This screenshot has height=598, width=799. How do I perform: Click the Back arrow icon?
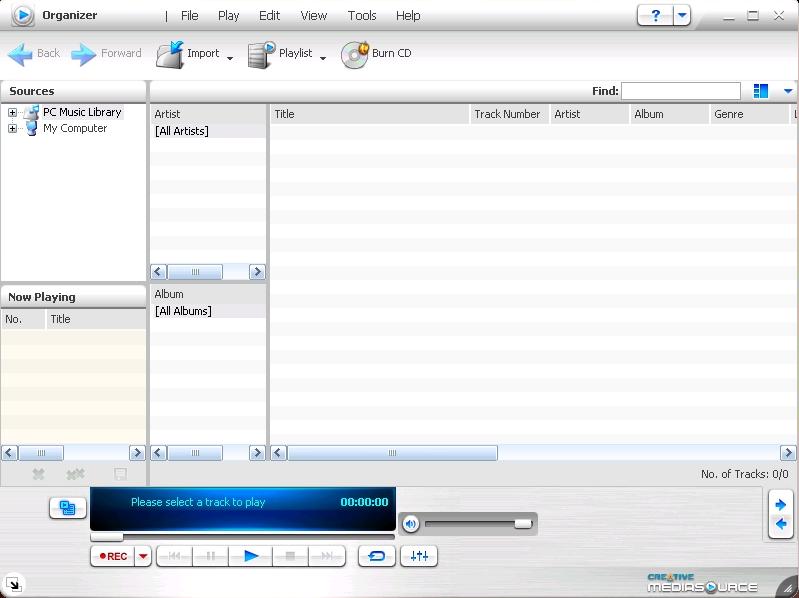[x=20, y=54]
